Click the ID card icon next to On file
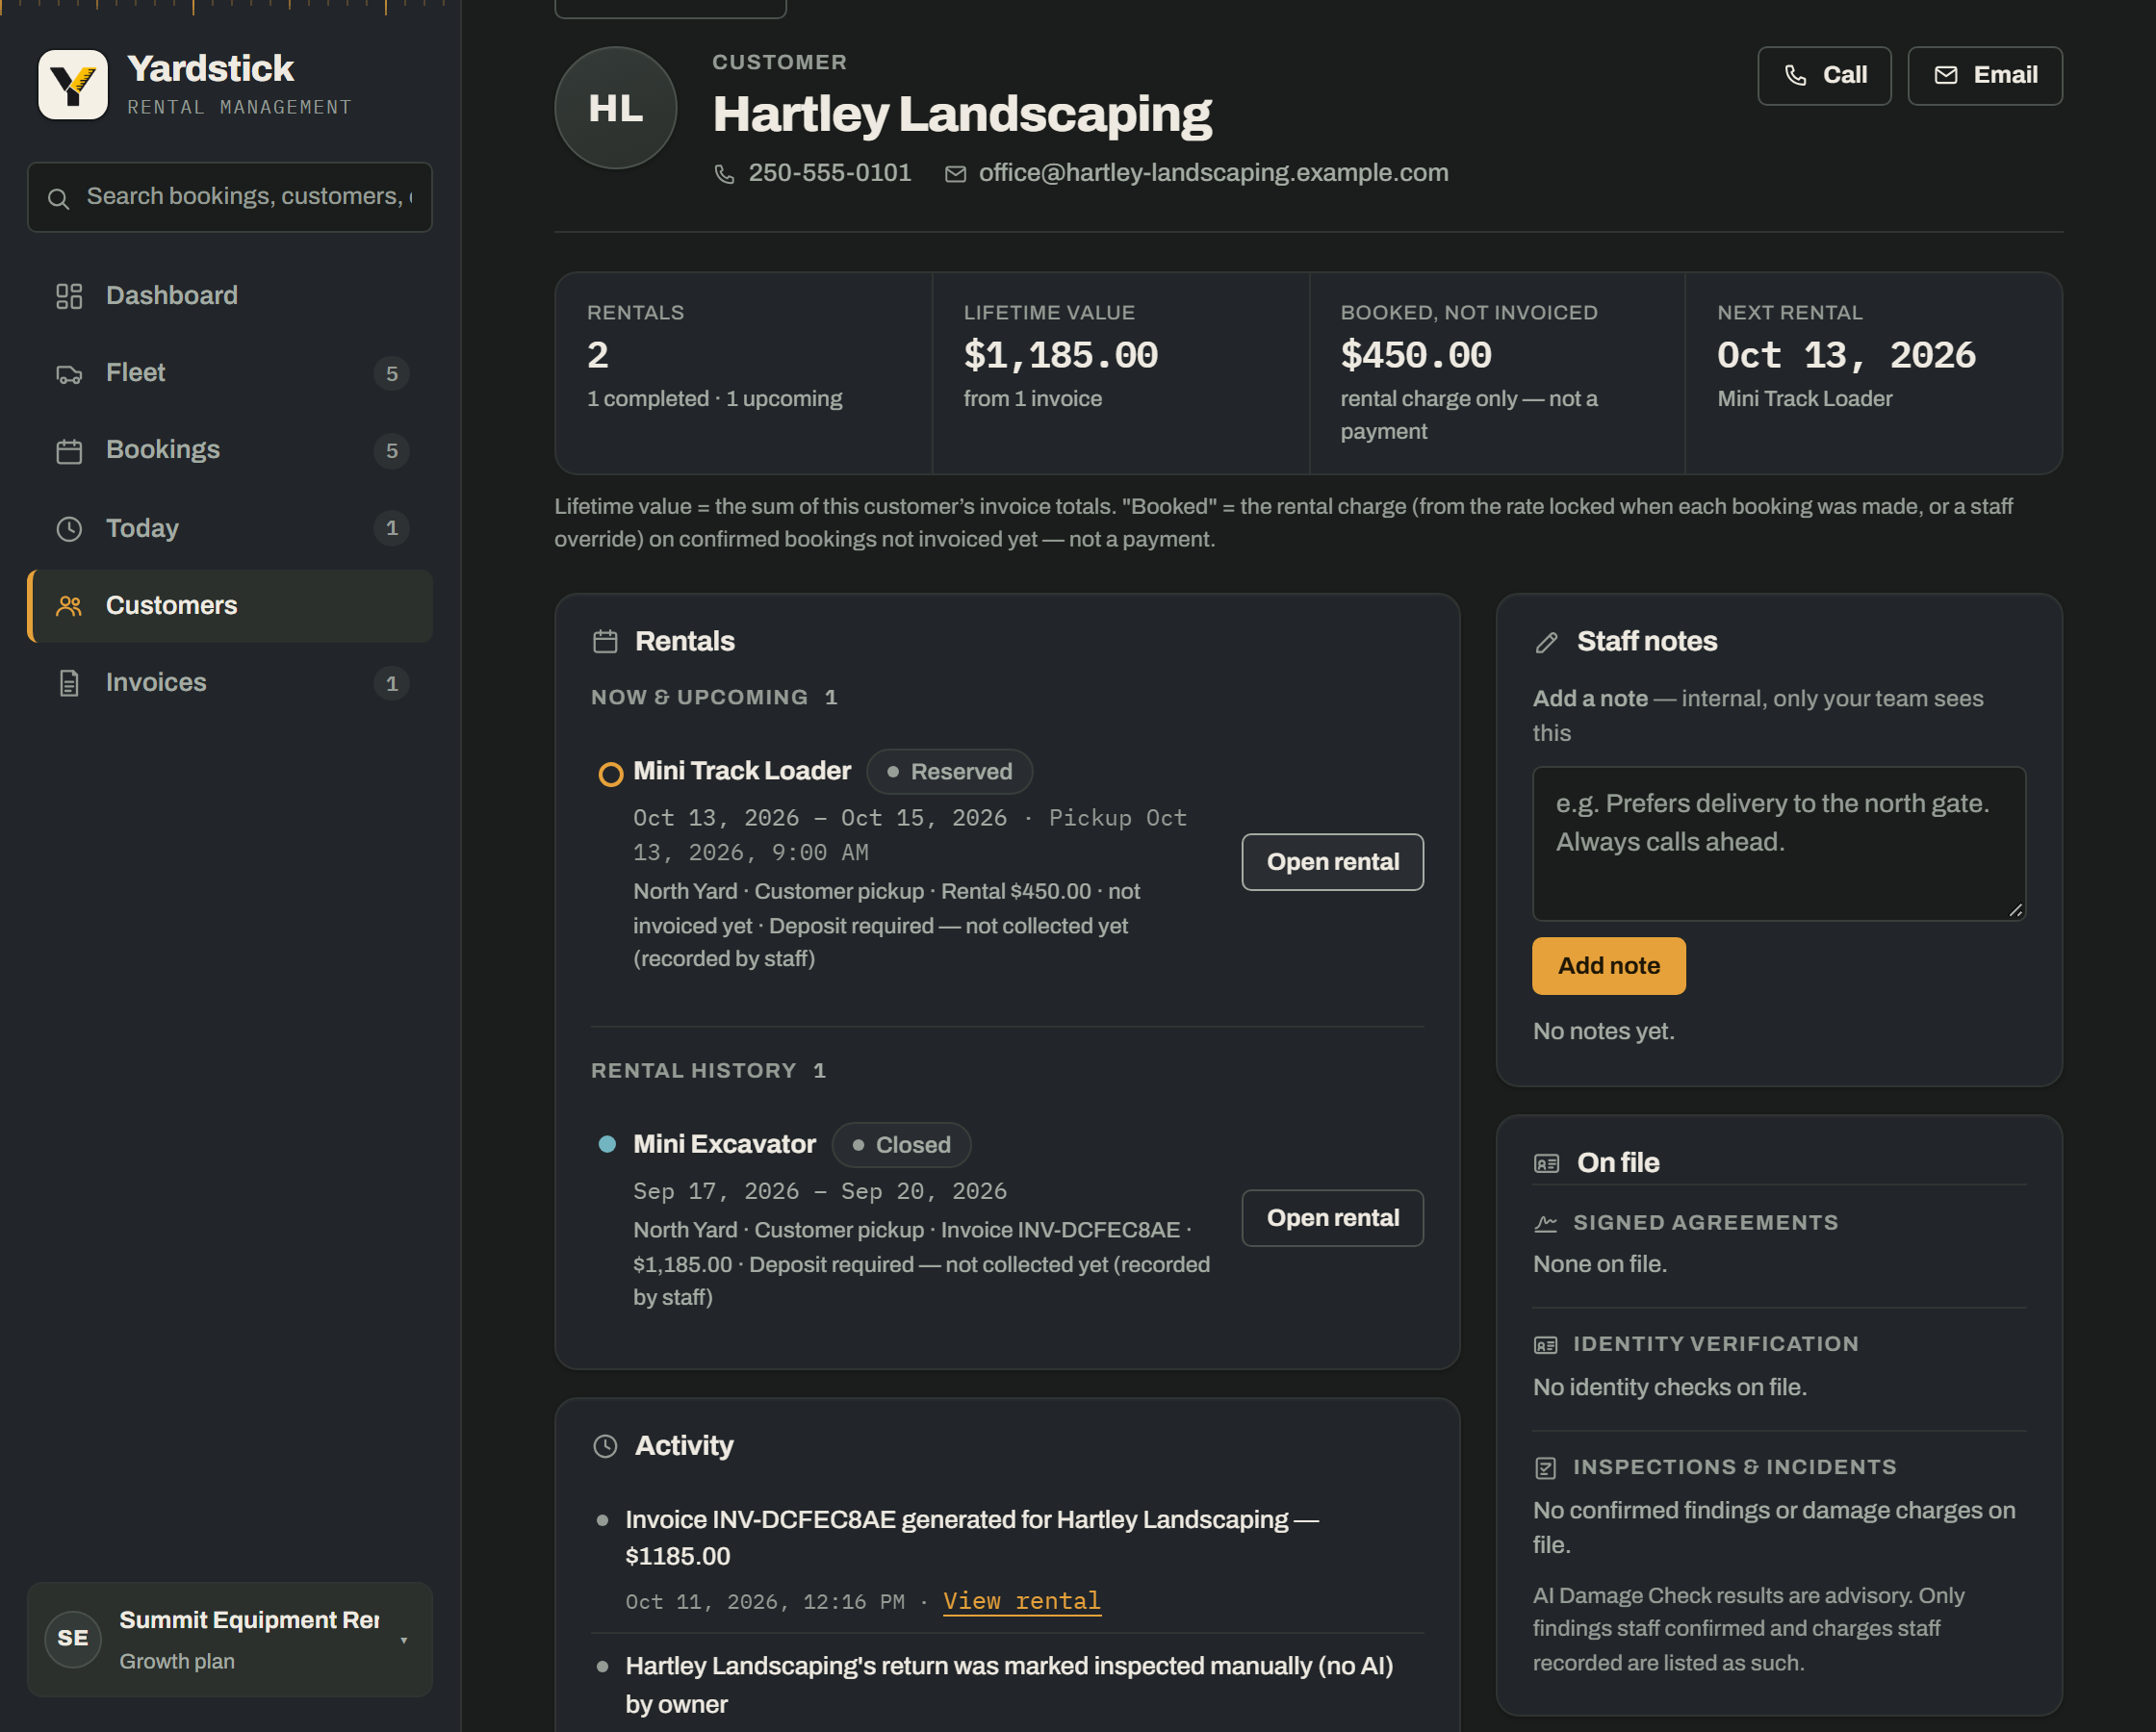 coord(1546,1163)
